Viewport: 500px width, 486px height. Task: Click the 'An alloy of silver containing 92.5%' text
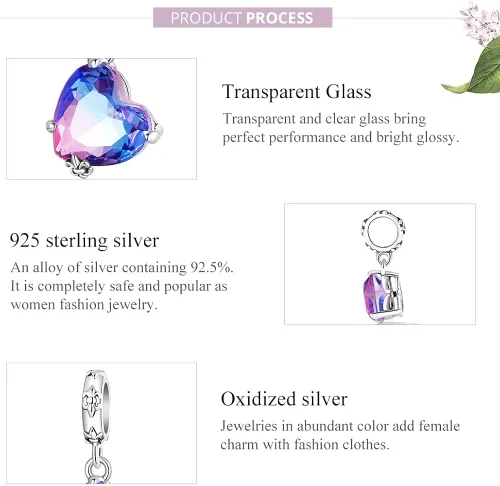[x=121, y=267]
